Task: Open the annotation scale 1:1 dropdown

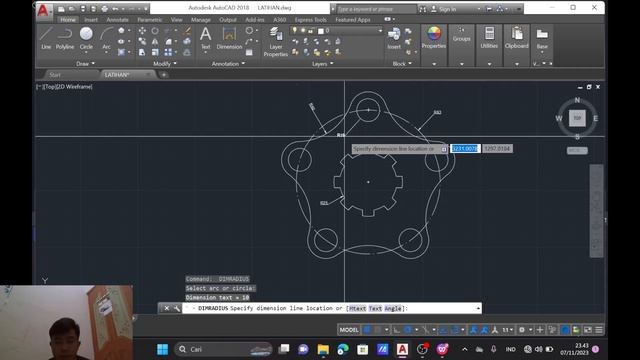Action: [508, 329]
